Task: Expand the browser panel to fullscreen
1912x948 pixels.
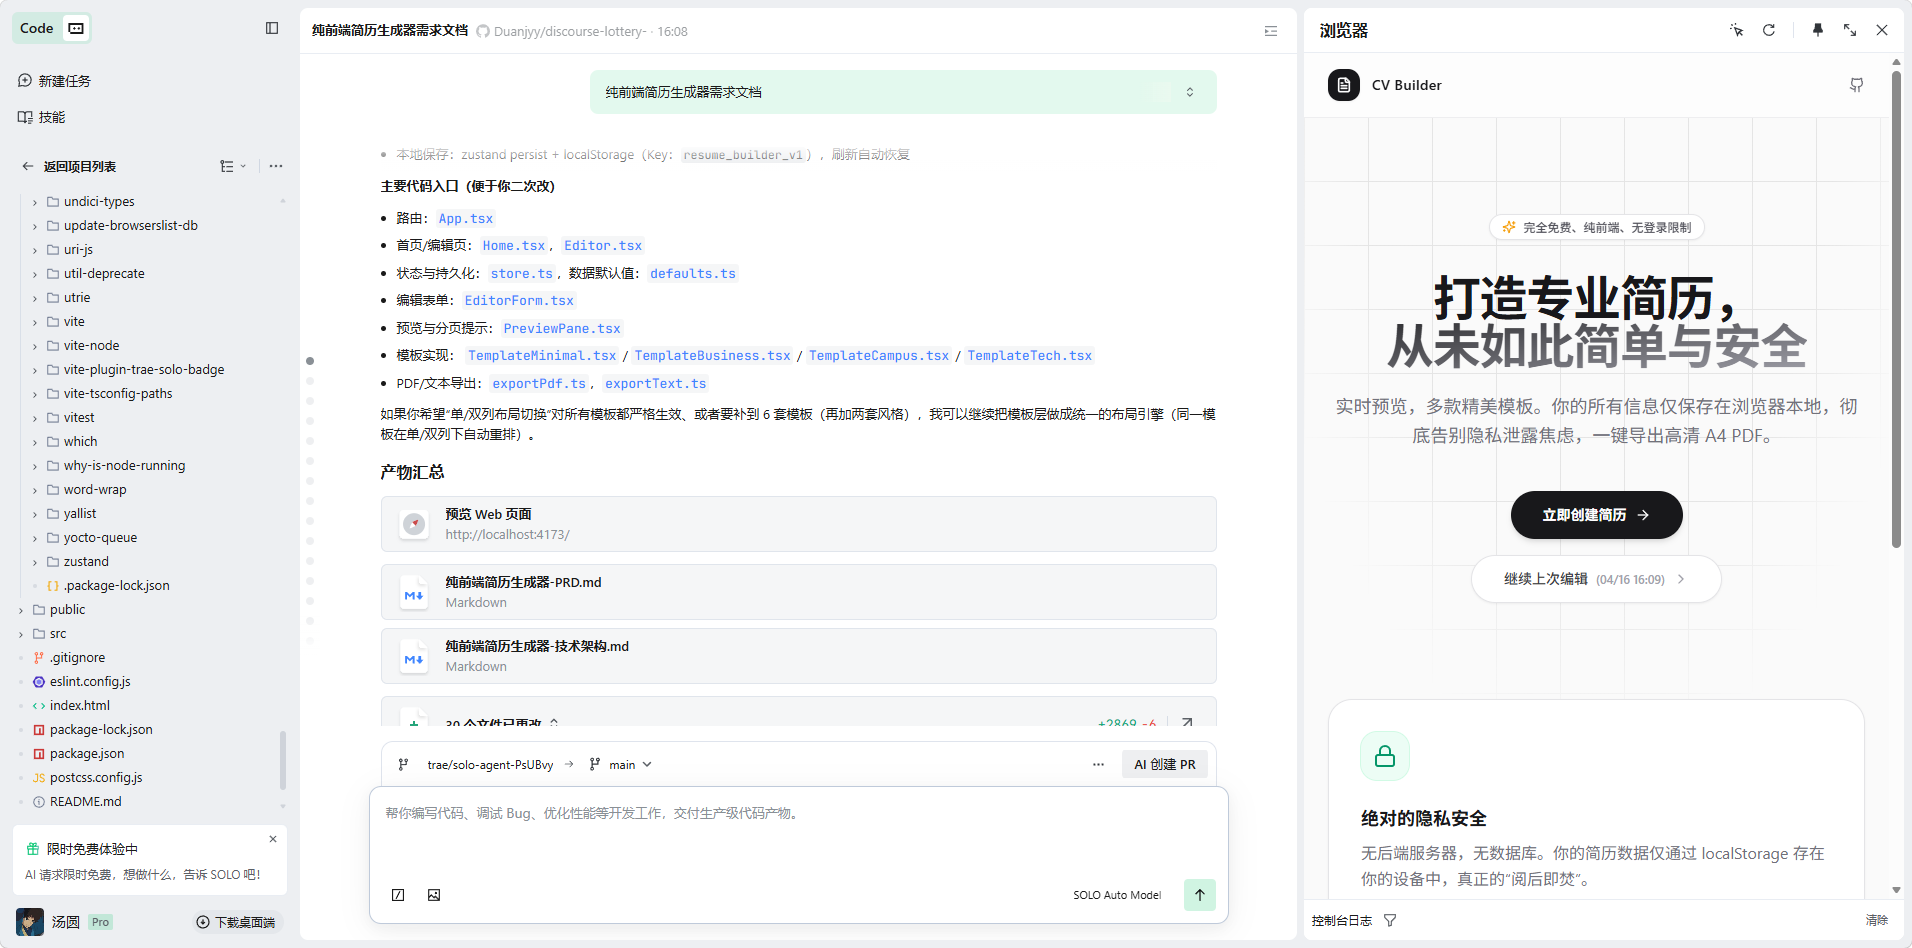Action: 1849,30
